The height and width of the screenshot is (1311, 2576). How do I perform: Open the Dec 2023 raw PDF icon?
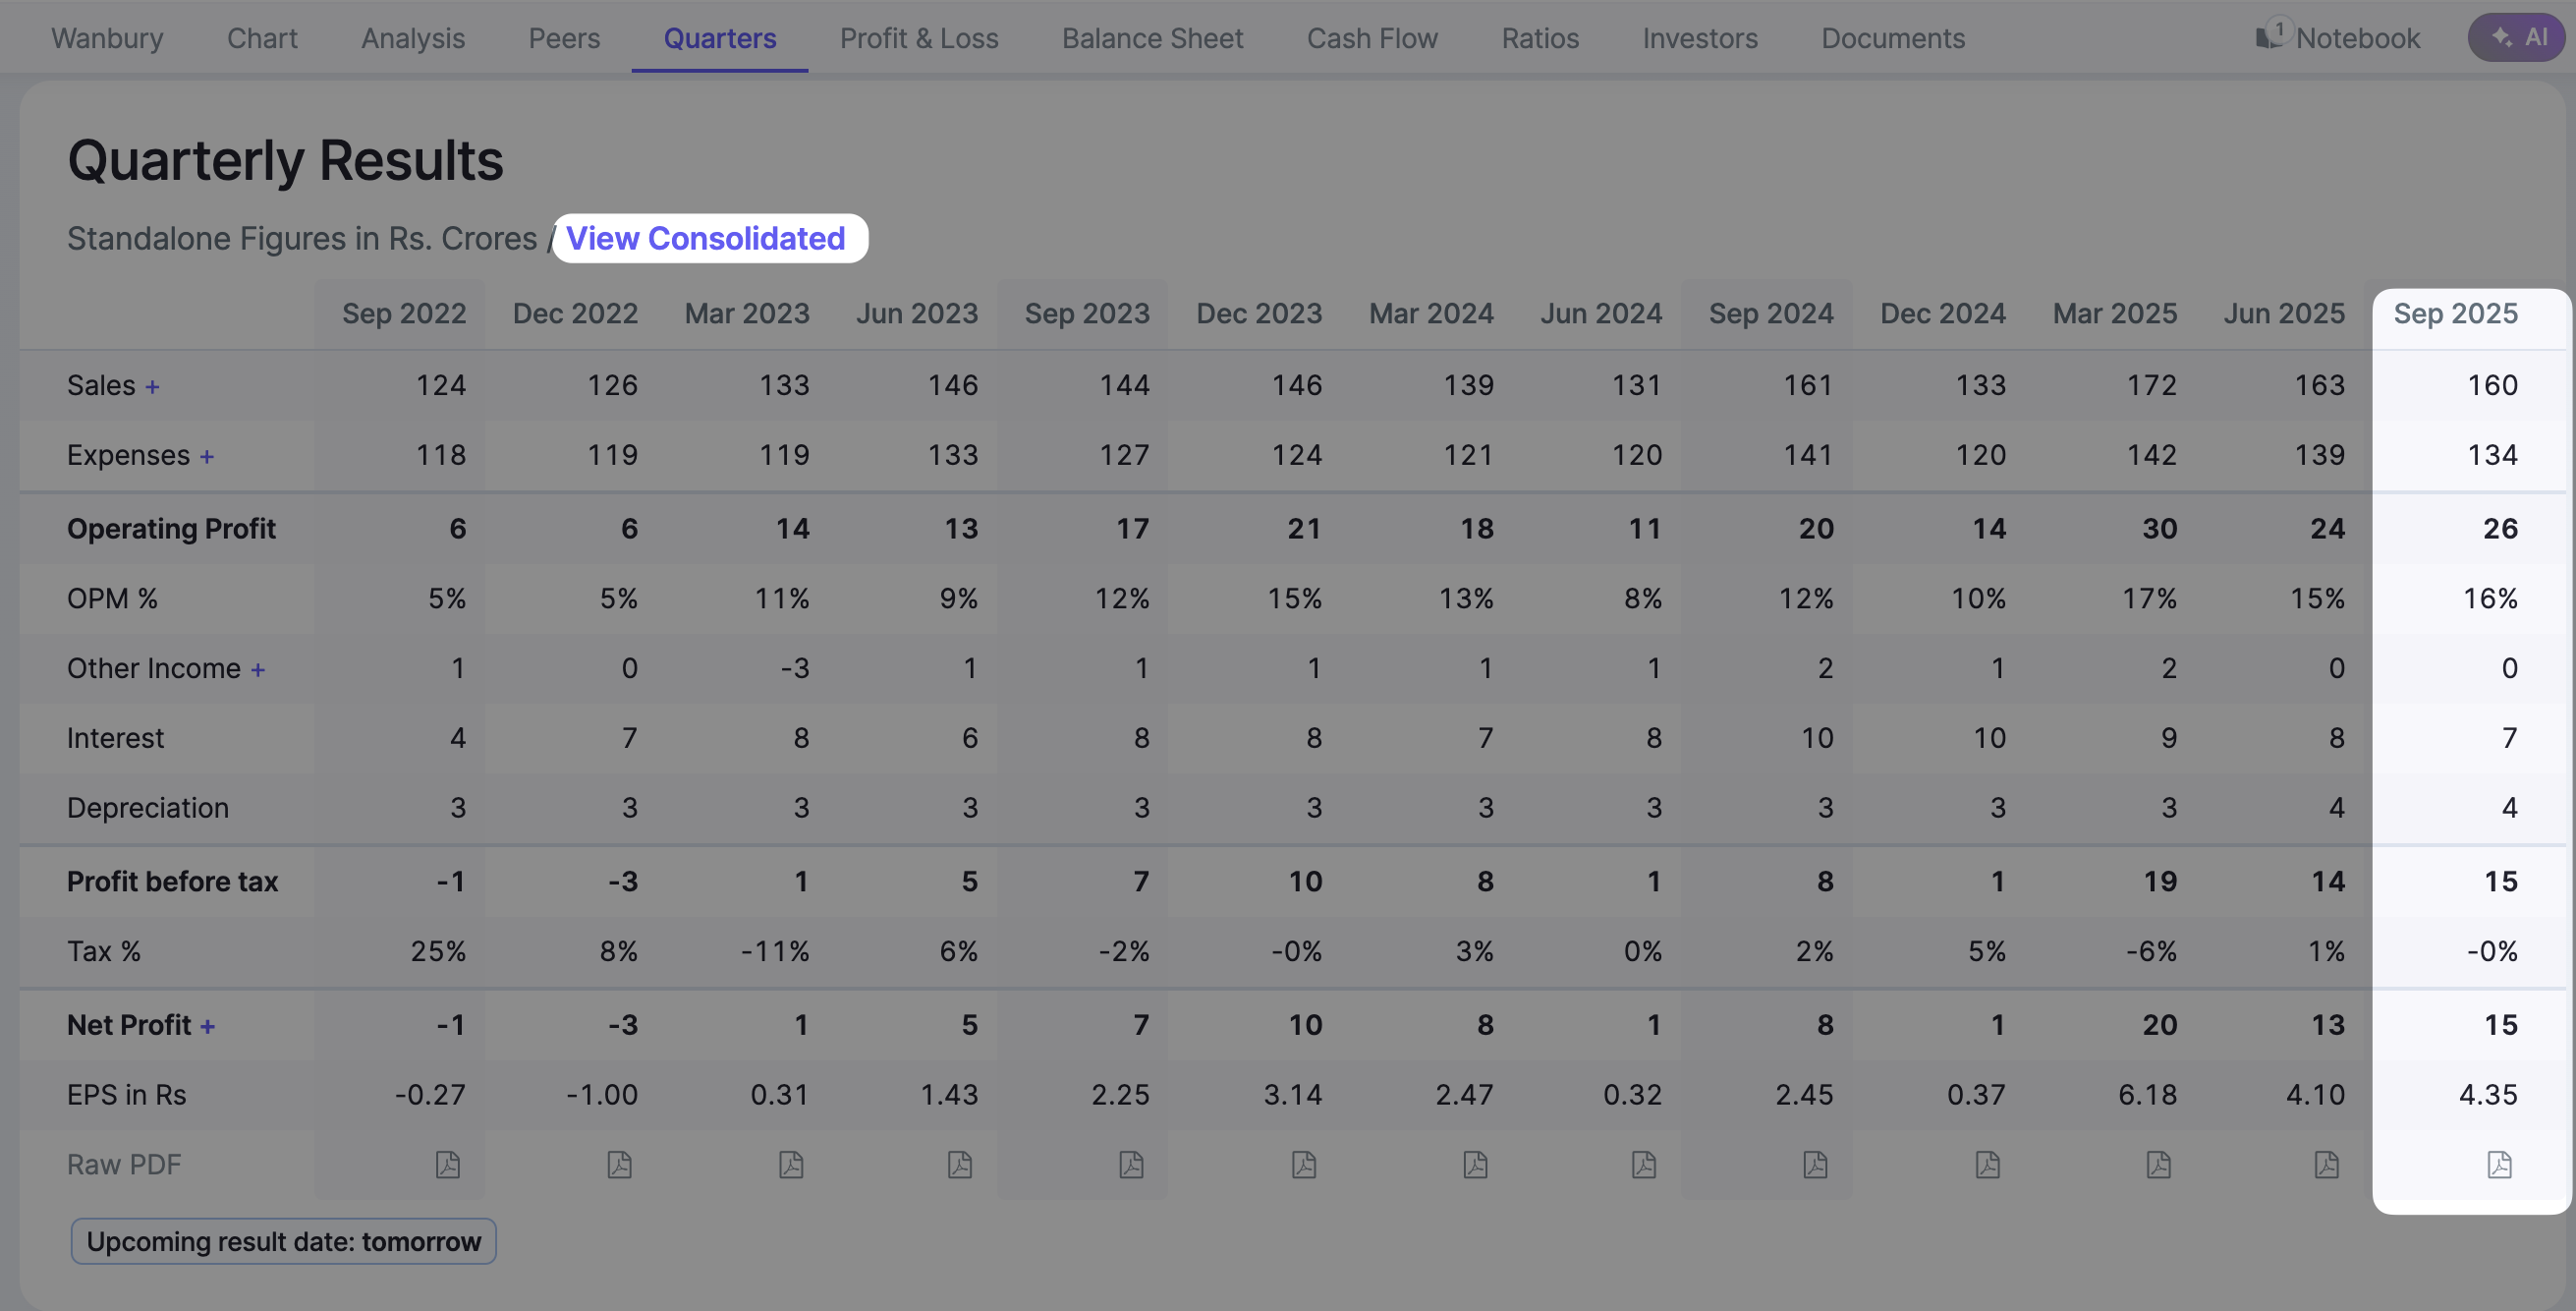pyautogui.click(x=1303, y=1164)
